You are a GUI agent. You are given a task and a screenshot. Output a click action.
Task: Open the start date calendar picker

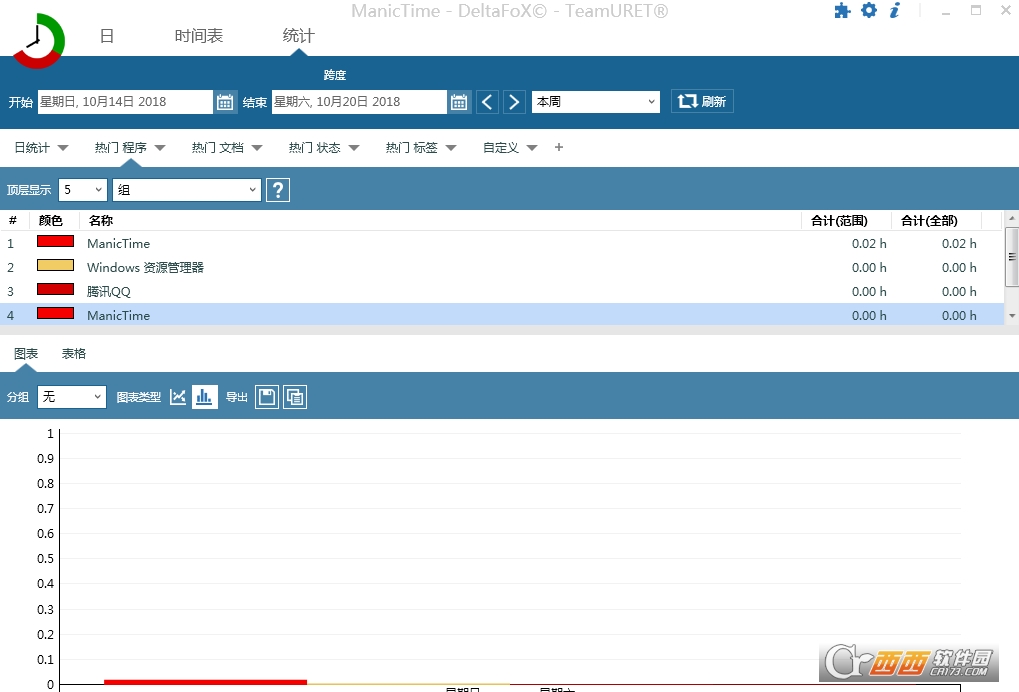pos(225,102)
